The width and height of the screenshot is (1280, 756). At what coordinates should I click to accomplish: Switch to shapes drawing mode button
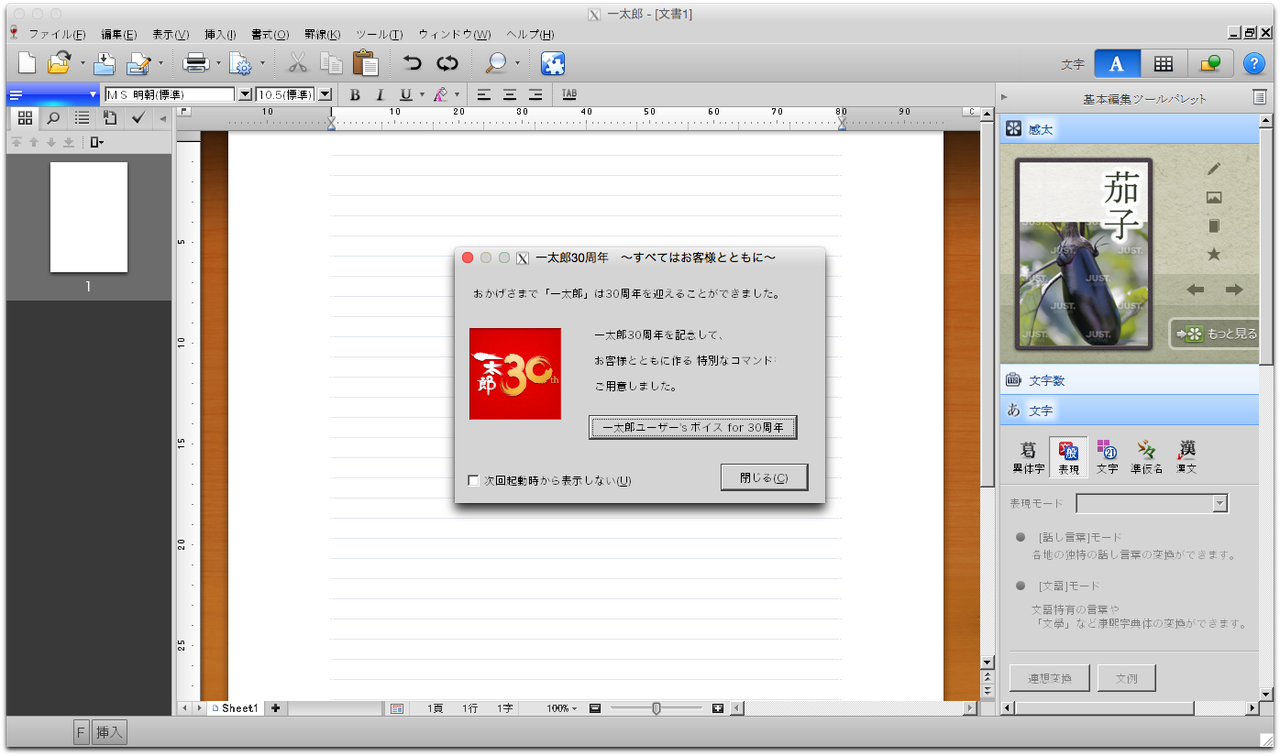(1210, 63)
